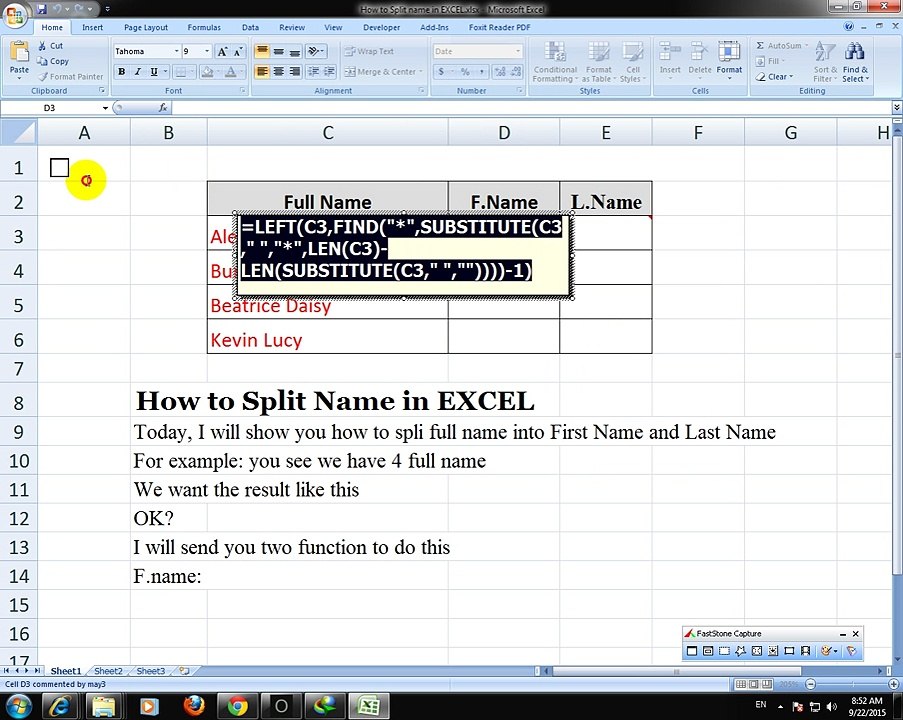Open Google Chrome from the taskbar
The width and height of the screenshot is (903, 720).
[237, 706]
